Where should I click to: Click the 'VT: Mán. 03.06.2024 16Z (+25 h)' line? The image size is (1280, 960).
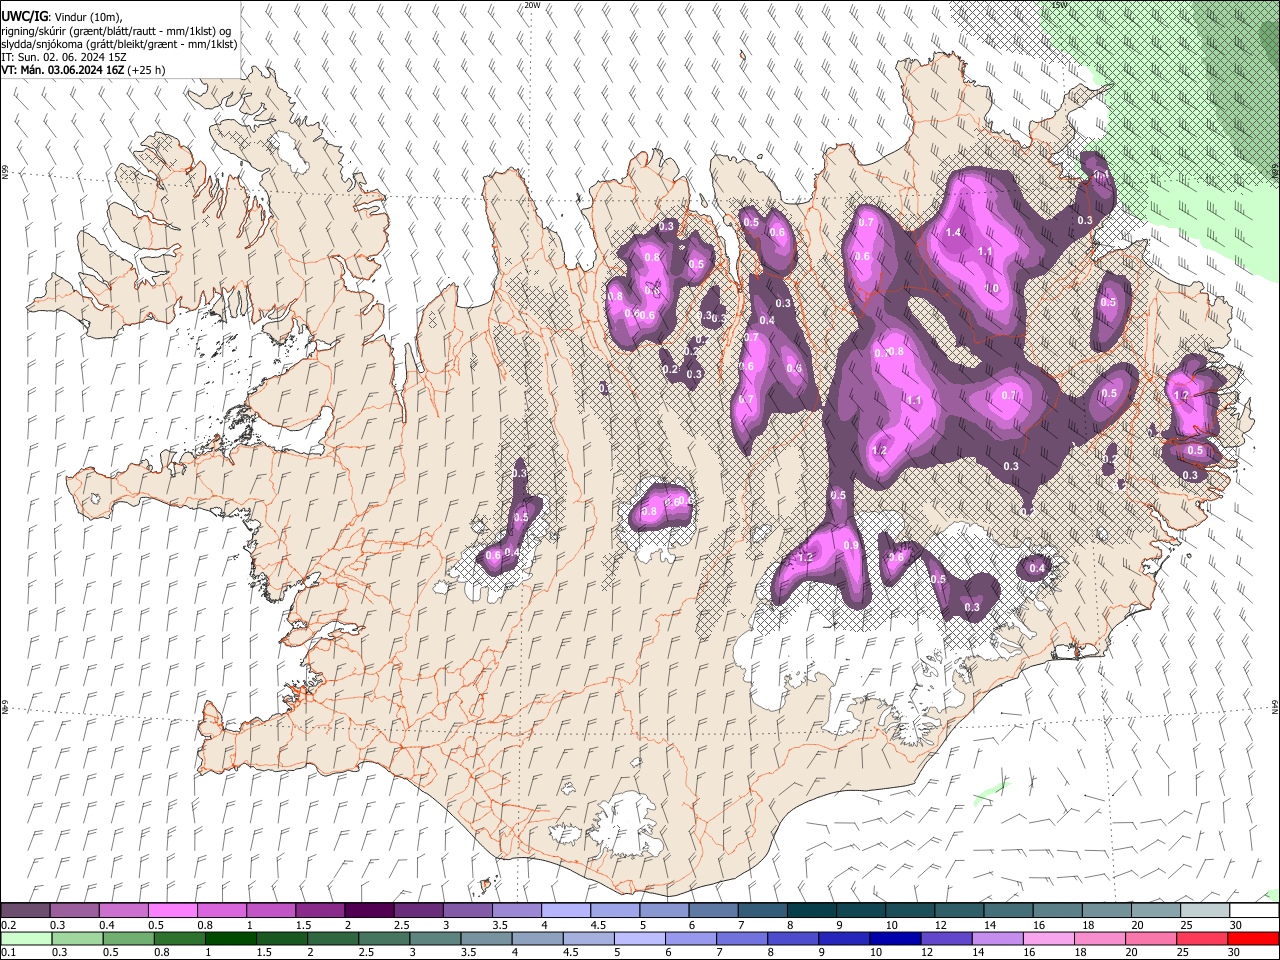[x=83, y=70]
